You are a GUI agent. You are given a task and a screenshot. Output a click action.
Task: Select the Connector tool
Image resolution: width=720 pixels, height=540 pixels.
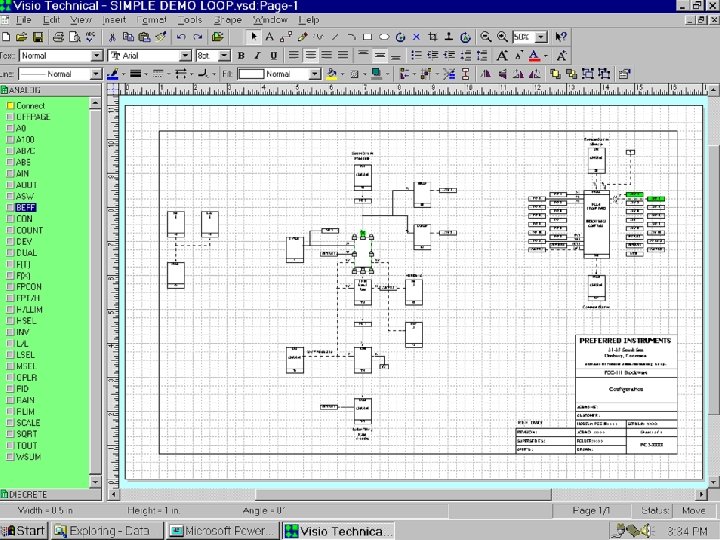click(x=286, y=37)
